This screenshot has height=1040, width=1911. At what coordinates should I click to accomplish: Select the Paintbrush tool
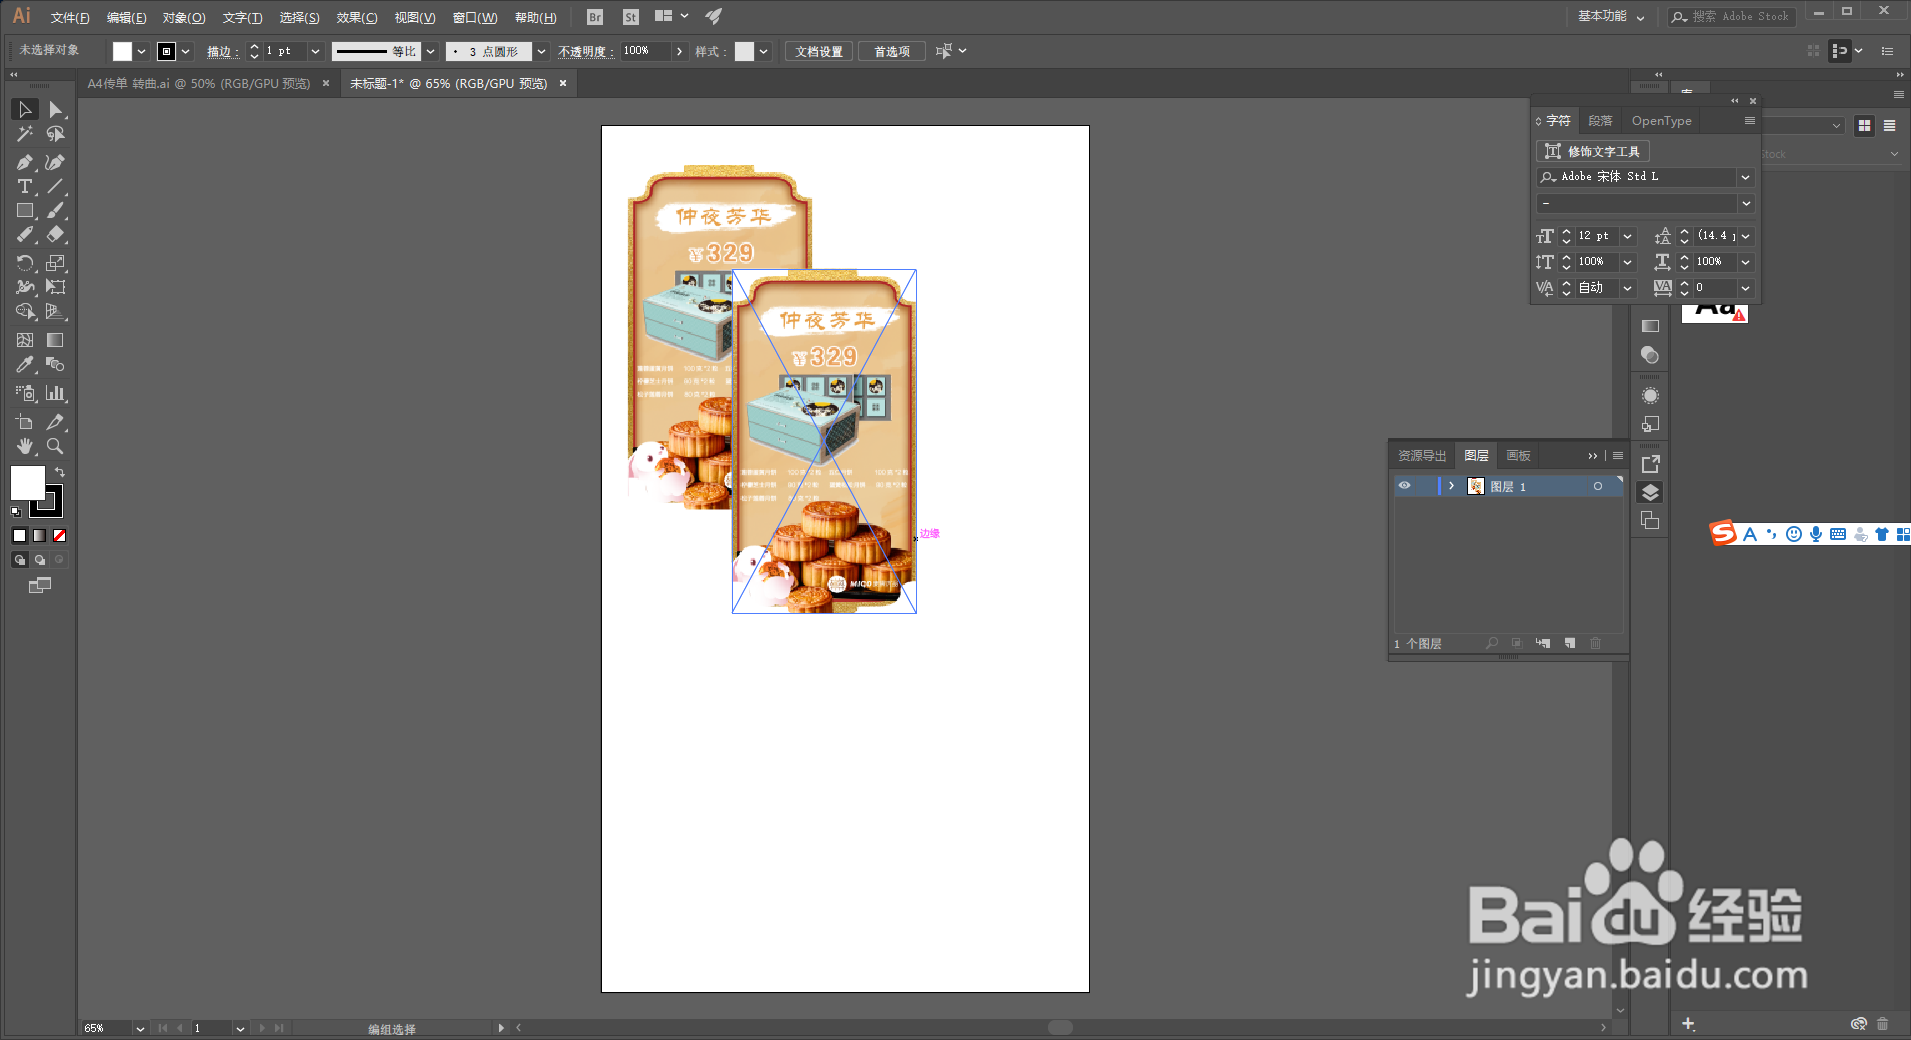(x=56, y=211)
